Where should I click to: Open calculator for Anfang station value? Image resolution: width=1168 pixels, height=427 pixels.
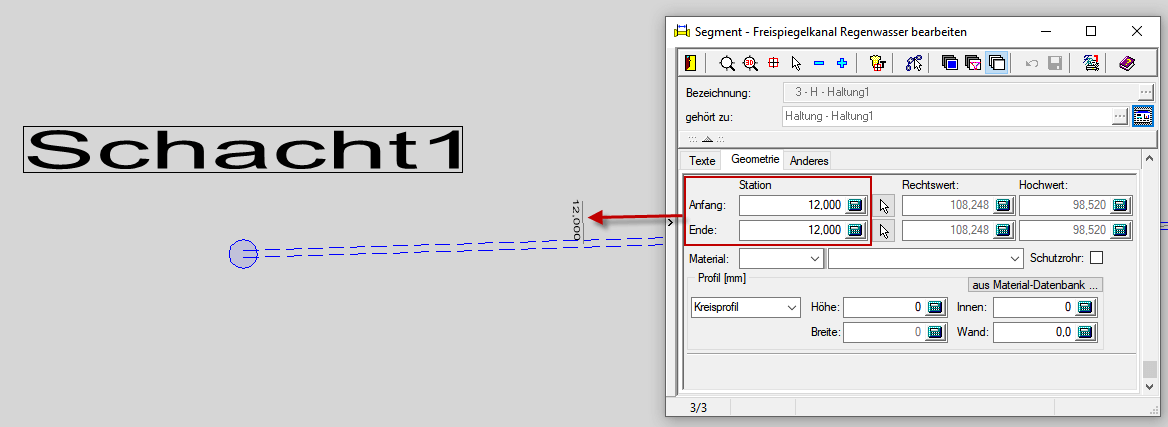(855, 205)
